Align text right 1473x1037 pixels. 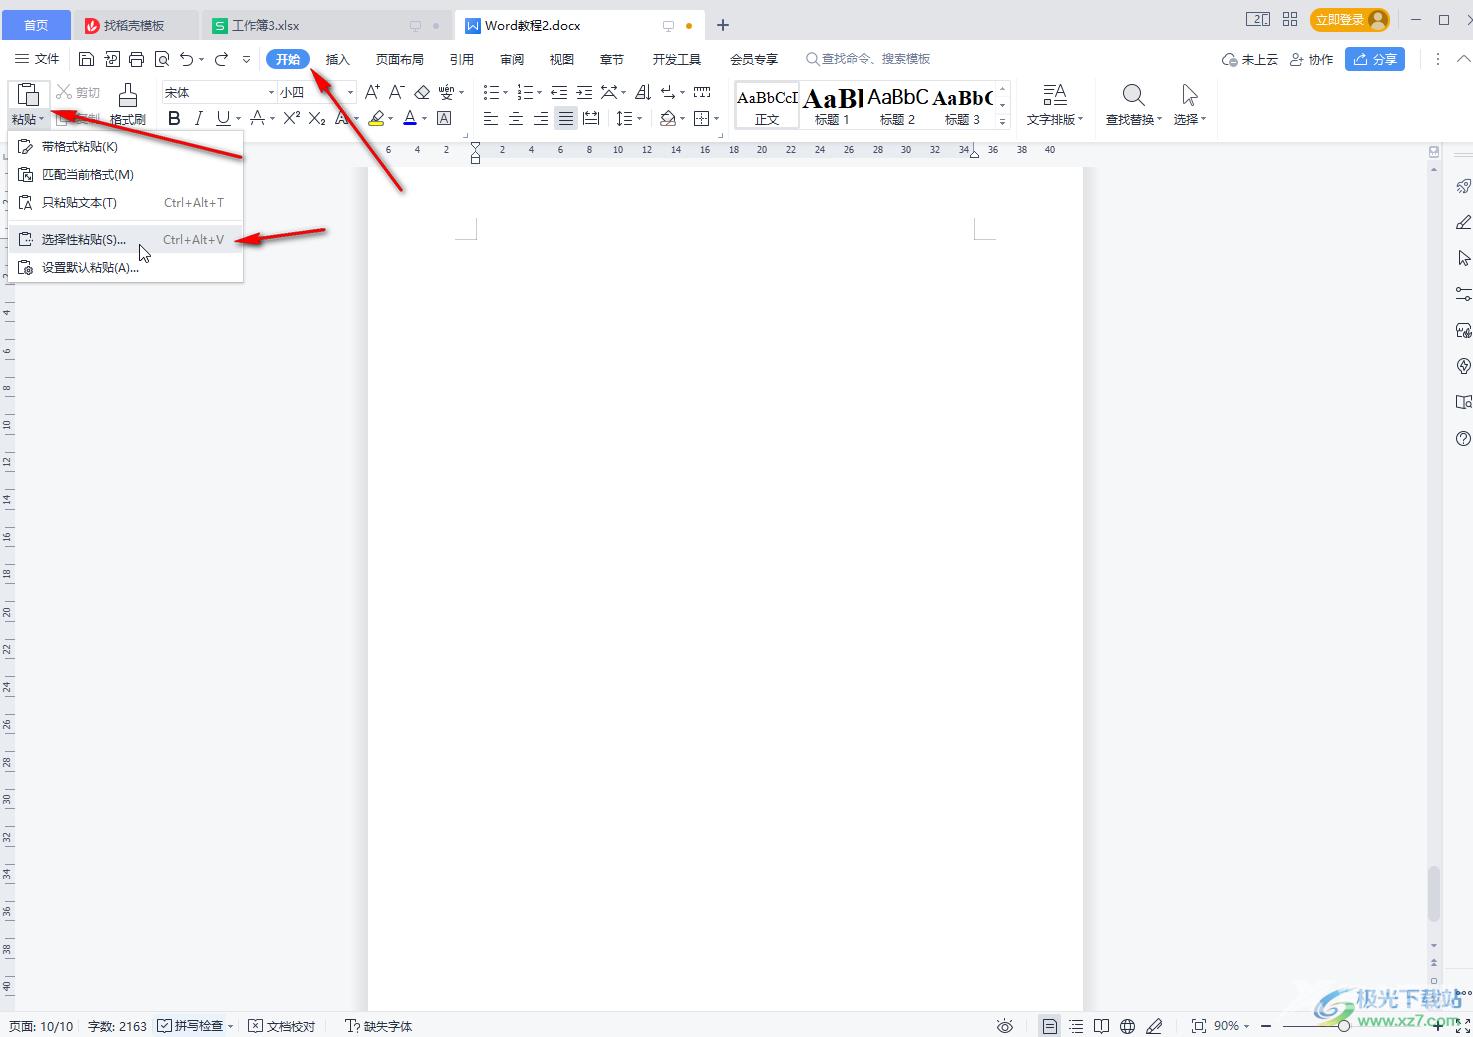tap(541, 118)
